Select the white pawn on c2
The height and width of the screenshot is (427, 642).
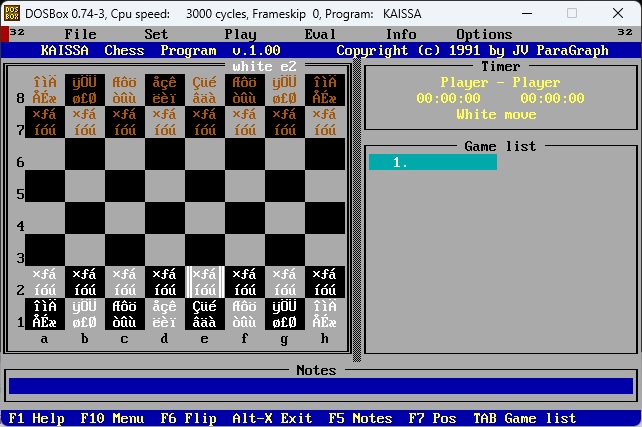tap(125, 282)
